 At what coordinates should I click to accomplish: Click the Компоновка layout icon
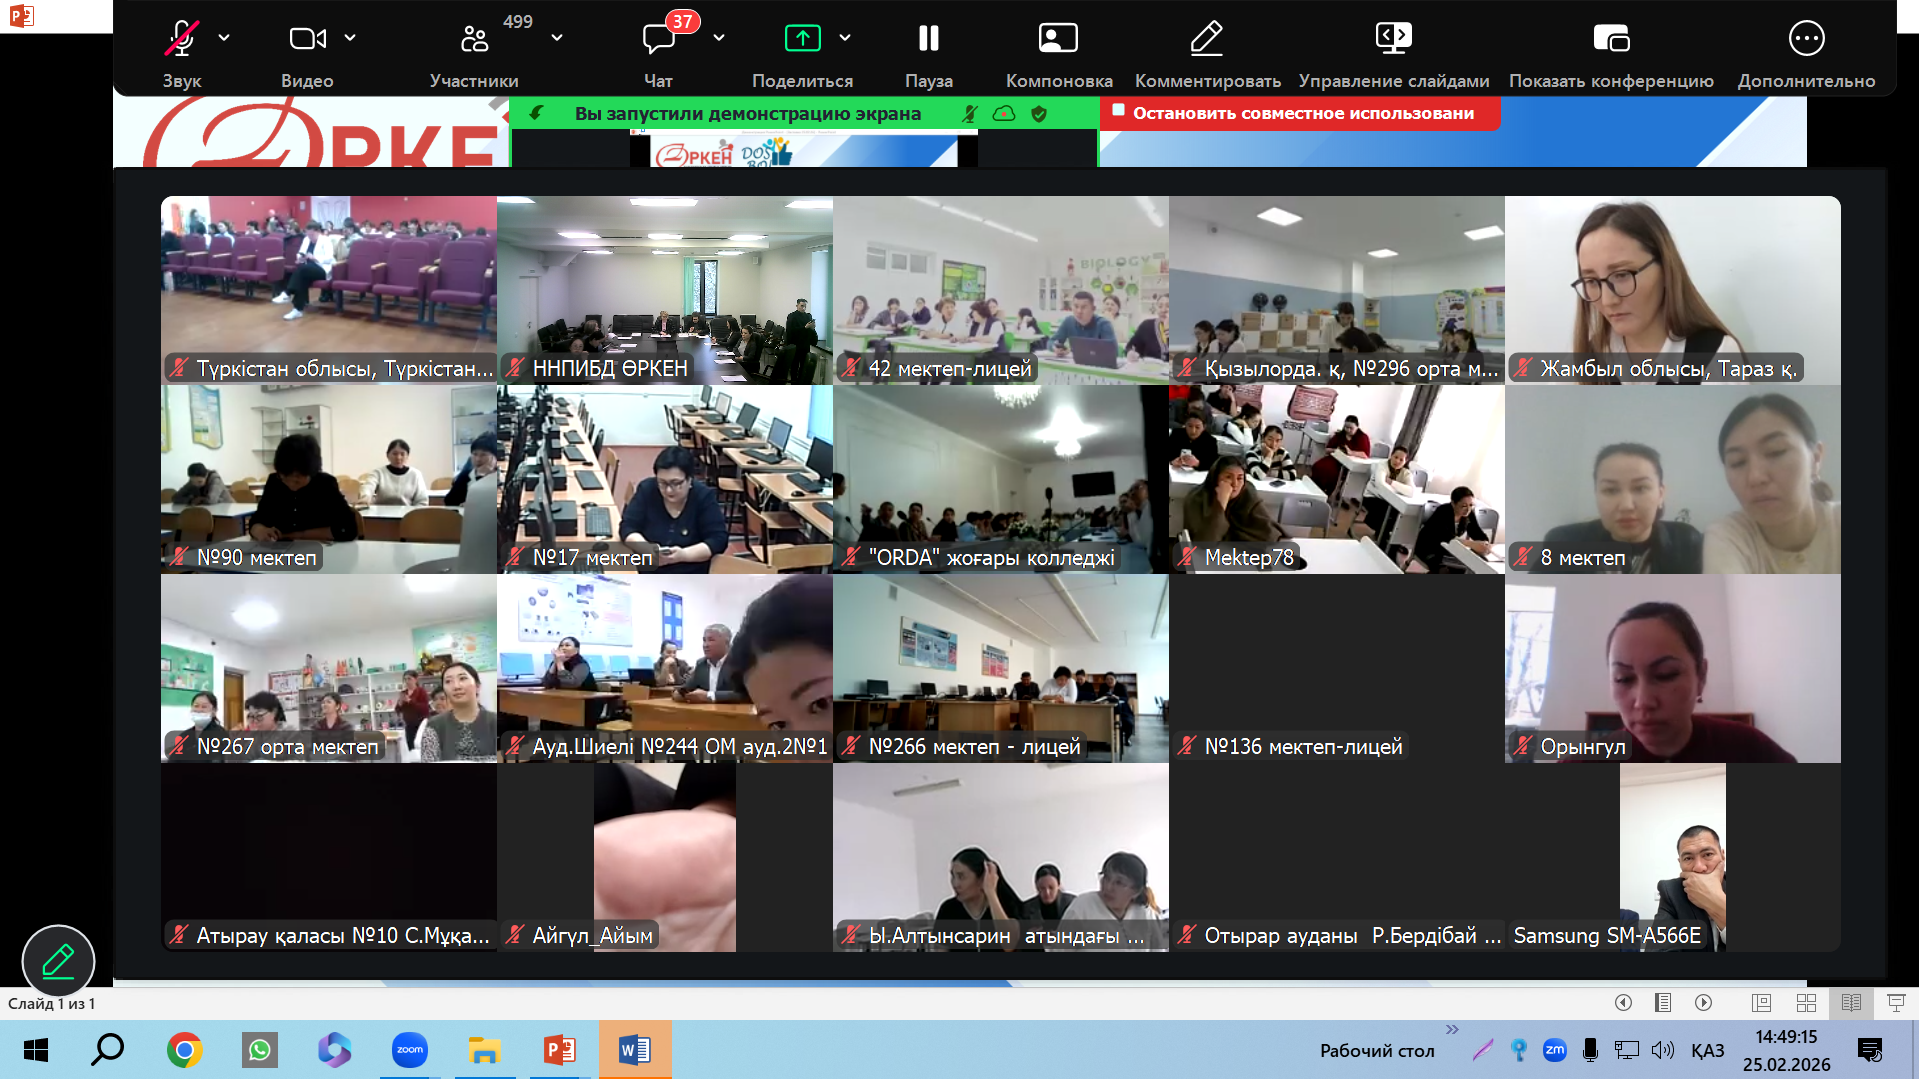point(1058,39)
